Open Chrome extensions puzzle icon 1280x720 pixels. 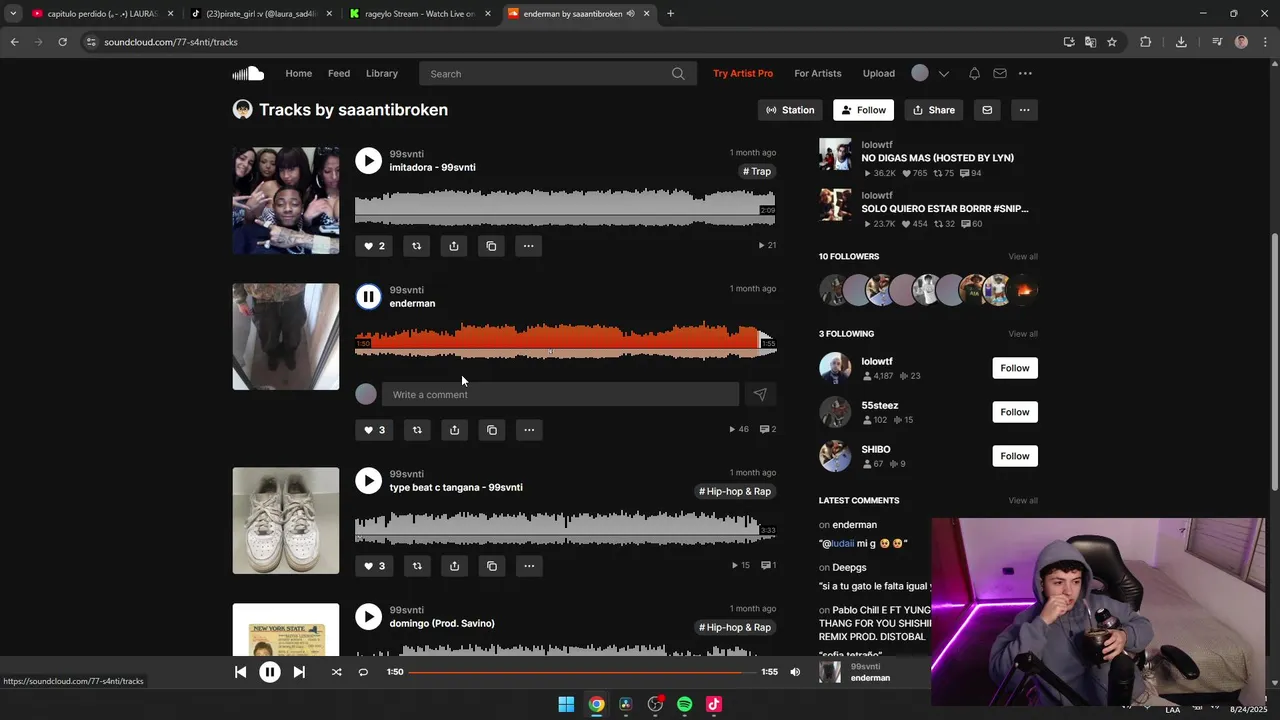tap(1146, 42)
